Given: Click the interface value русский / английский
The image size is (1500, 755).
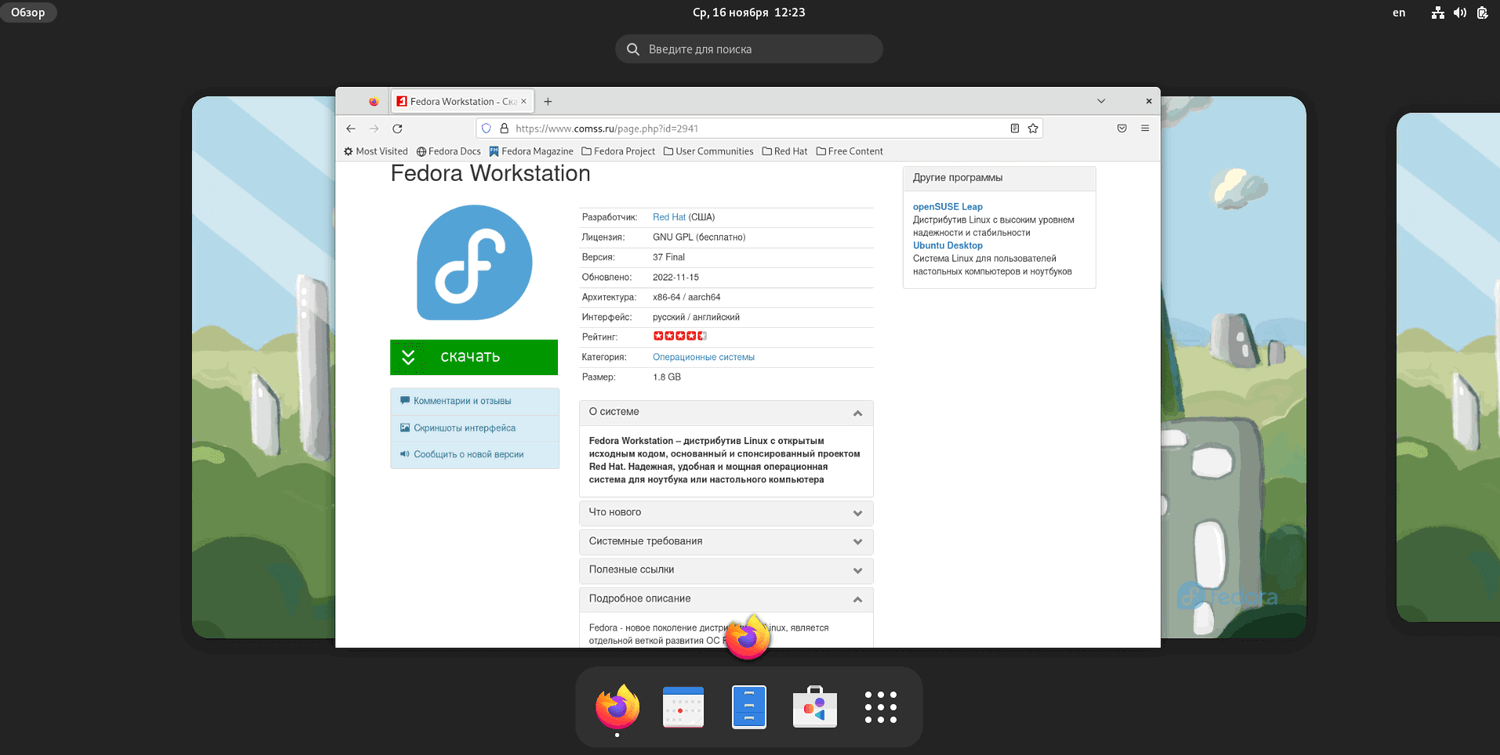Looking at the screenshot, I should [696, 317].
